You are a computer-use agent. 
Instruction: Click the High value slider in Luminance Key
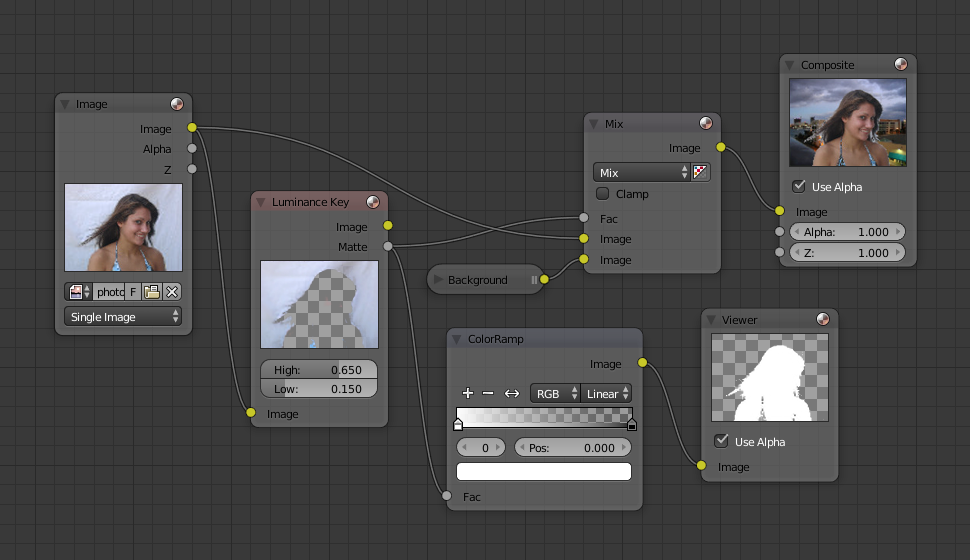click(x=319, y=370)
